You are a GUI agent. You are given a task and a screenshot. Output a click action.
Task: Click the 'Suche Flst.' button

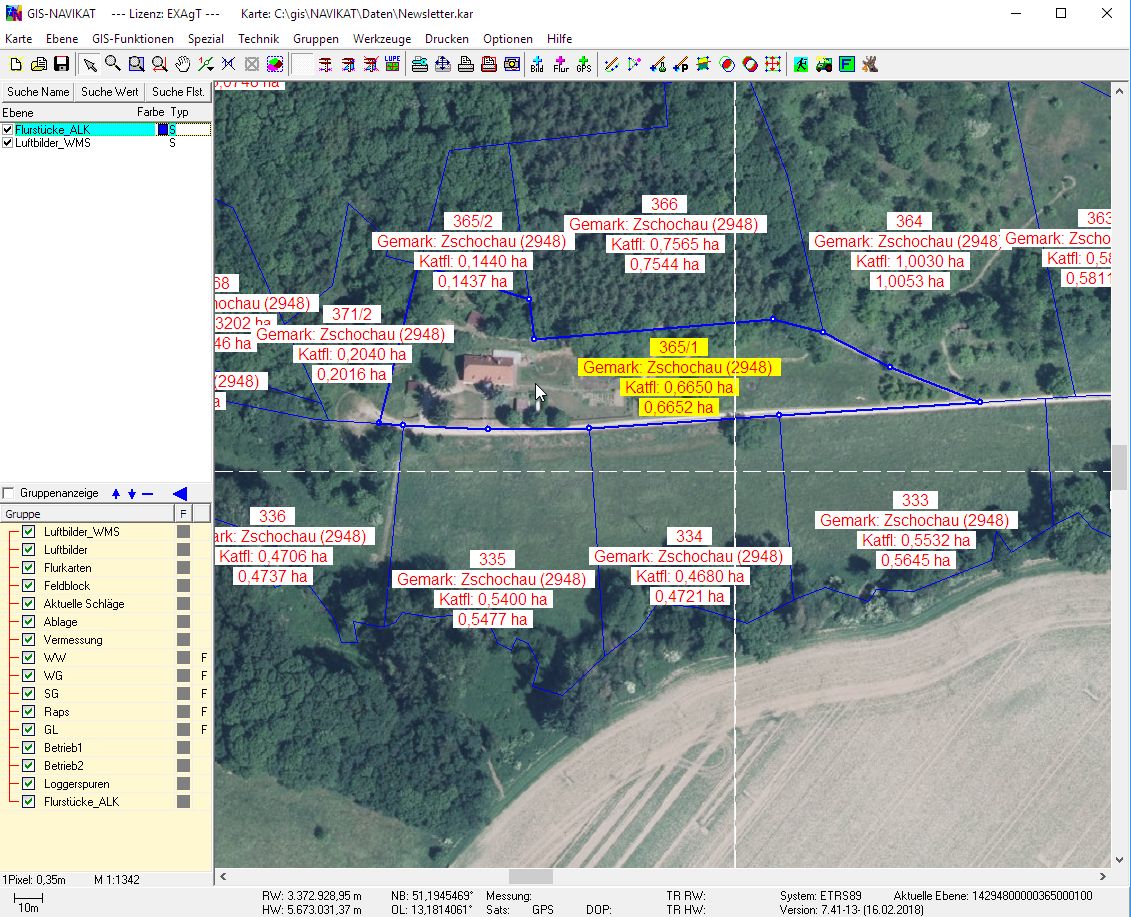coord(178,92)
